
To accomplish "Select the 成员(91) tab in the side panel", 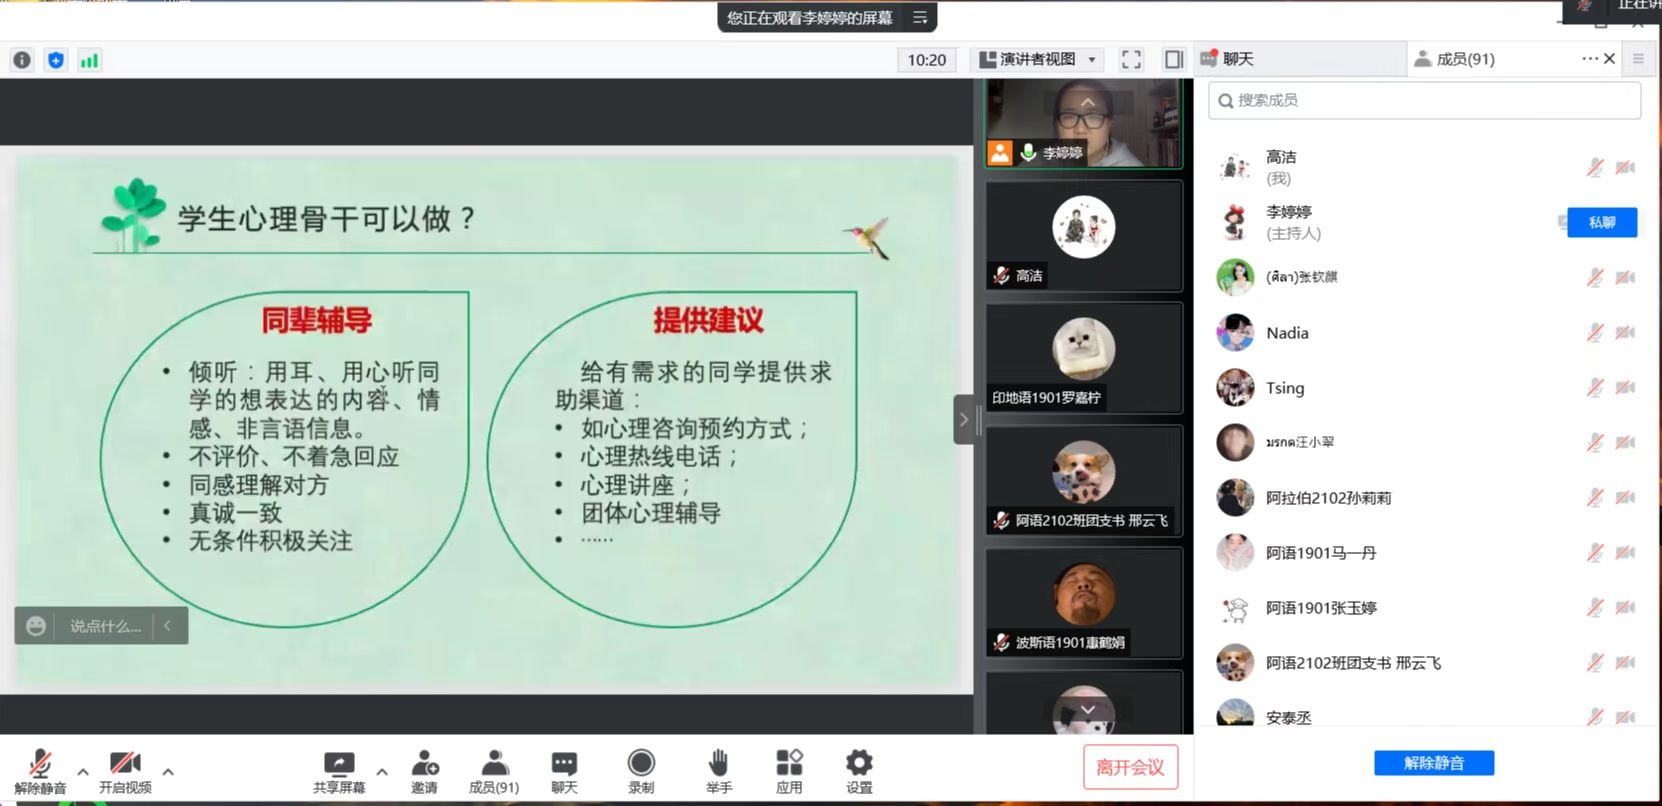I will pos(1465,59).
